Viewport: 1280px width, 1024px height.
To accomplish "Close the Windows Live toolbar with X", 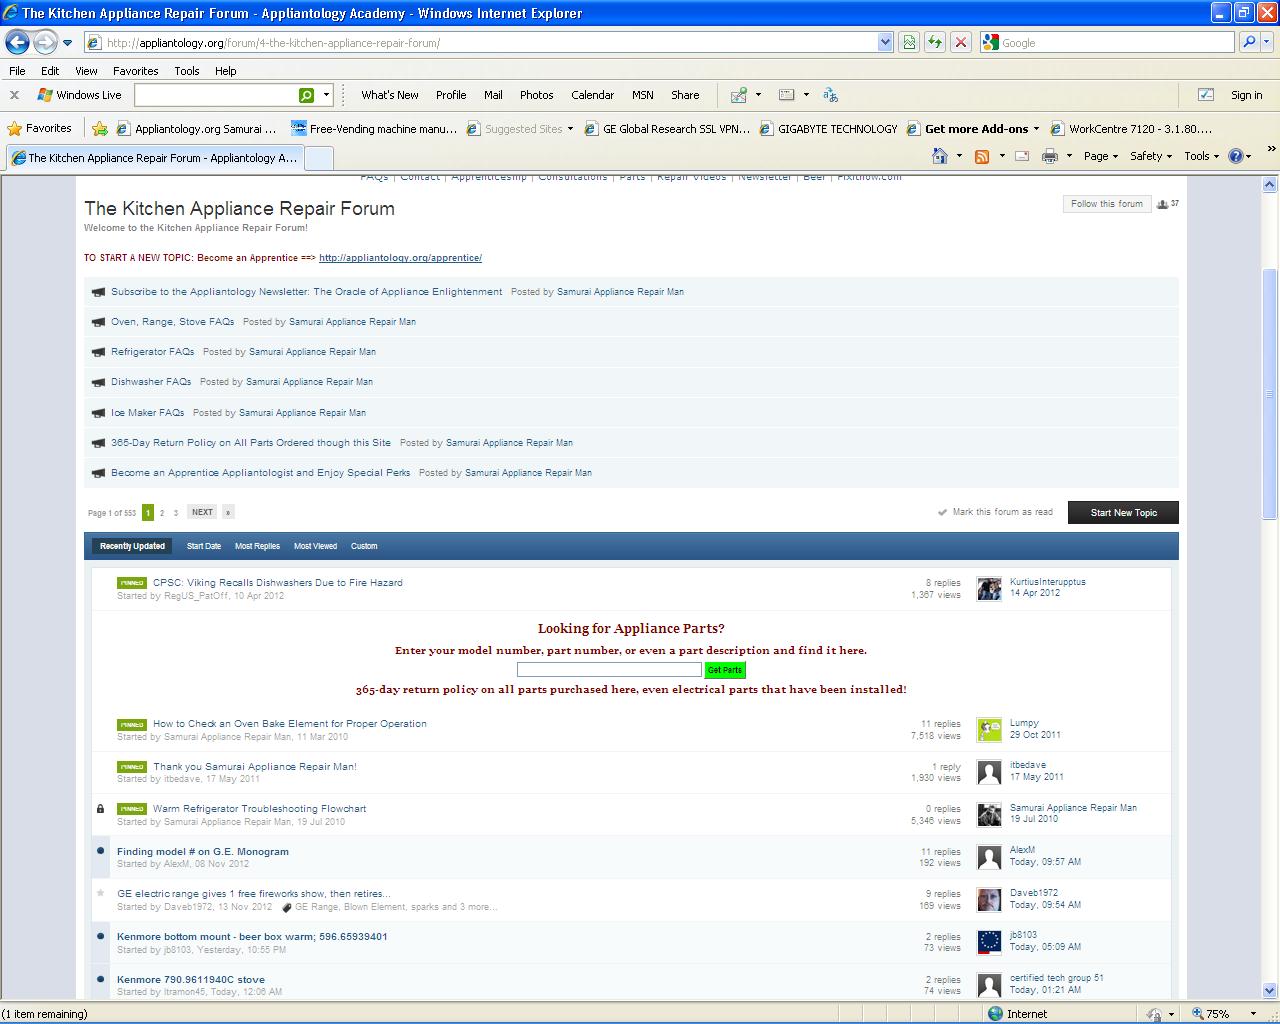I will (x=14, y=95).
